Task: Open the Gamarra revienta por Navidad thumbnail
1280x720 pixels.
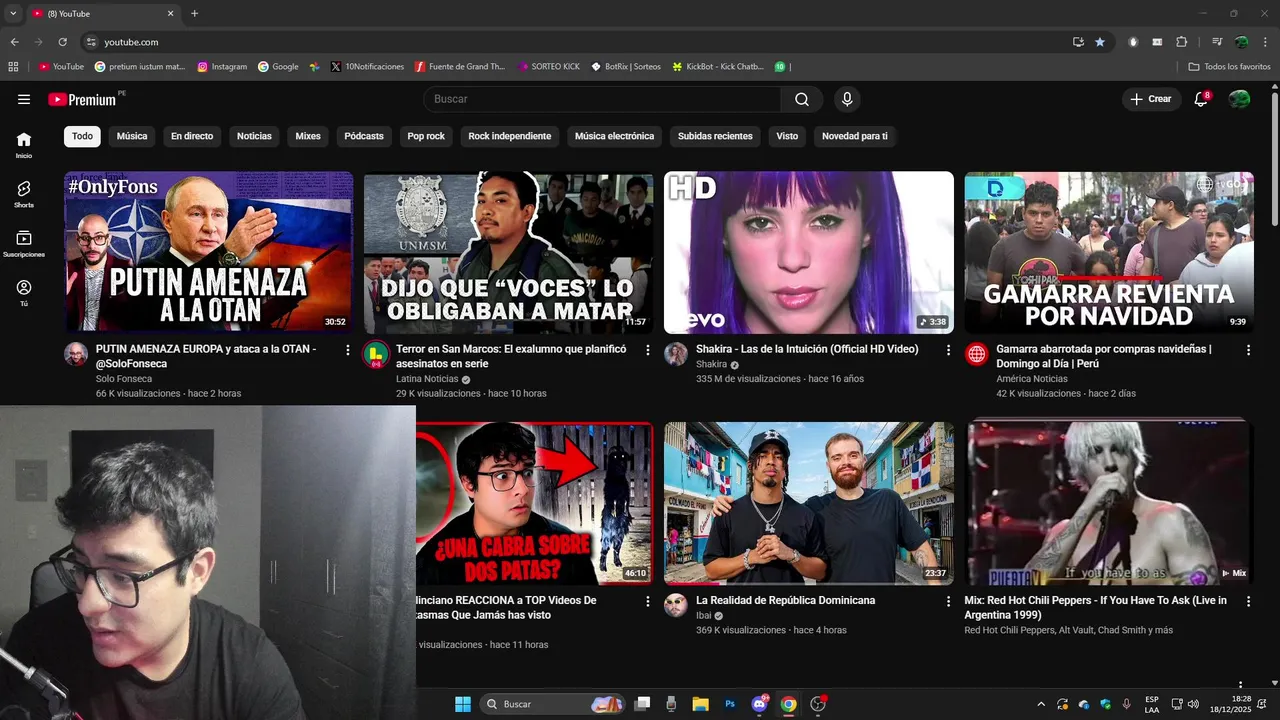Action: [1109, 252]
